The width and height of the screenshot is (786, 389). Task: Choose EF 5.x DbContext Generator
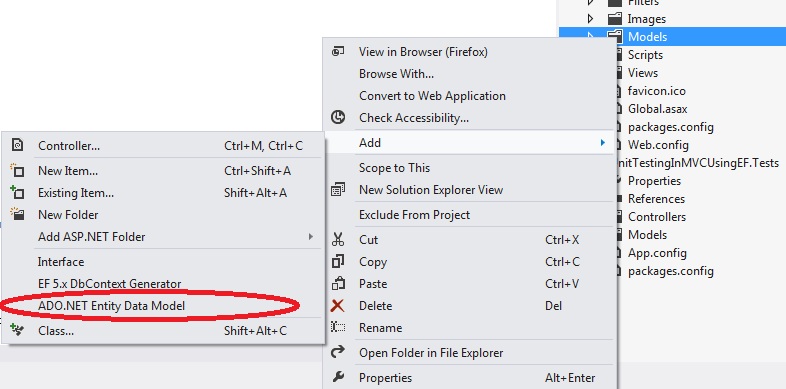pyautogui.click(x=109, y=284)
